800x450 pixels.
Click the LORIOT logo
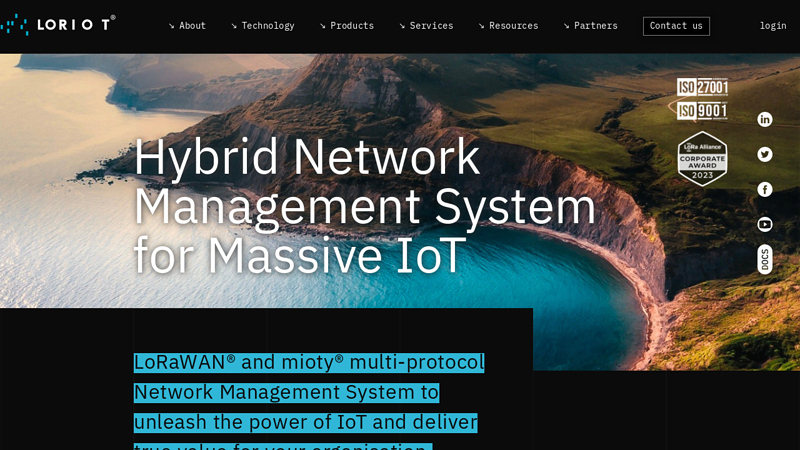point(57,24)
